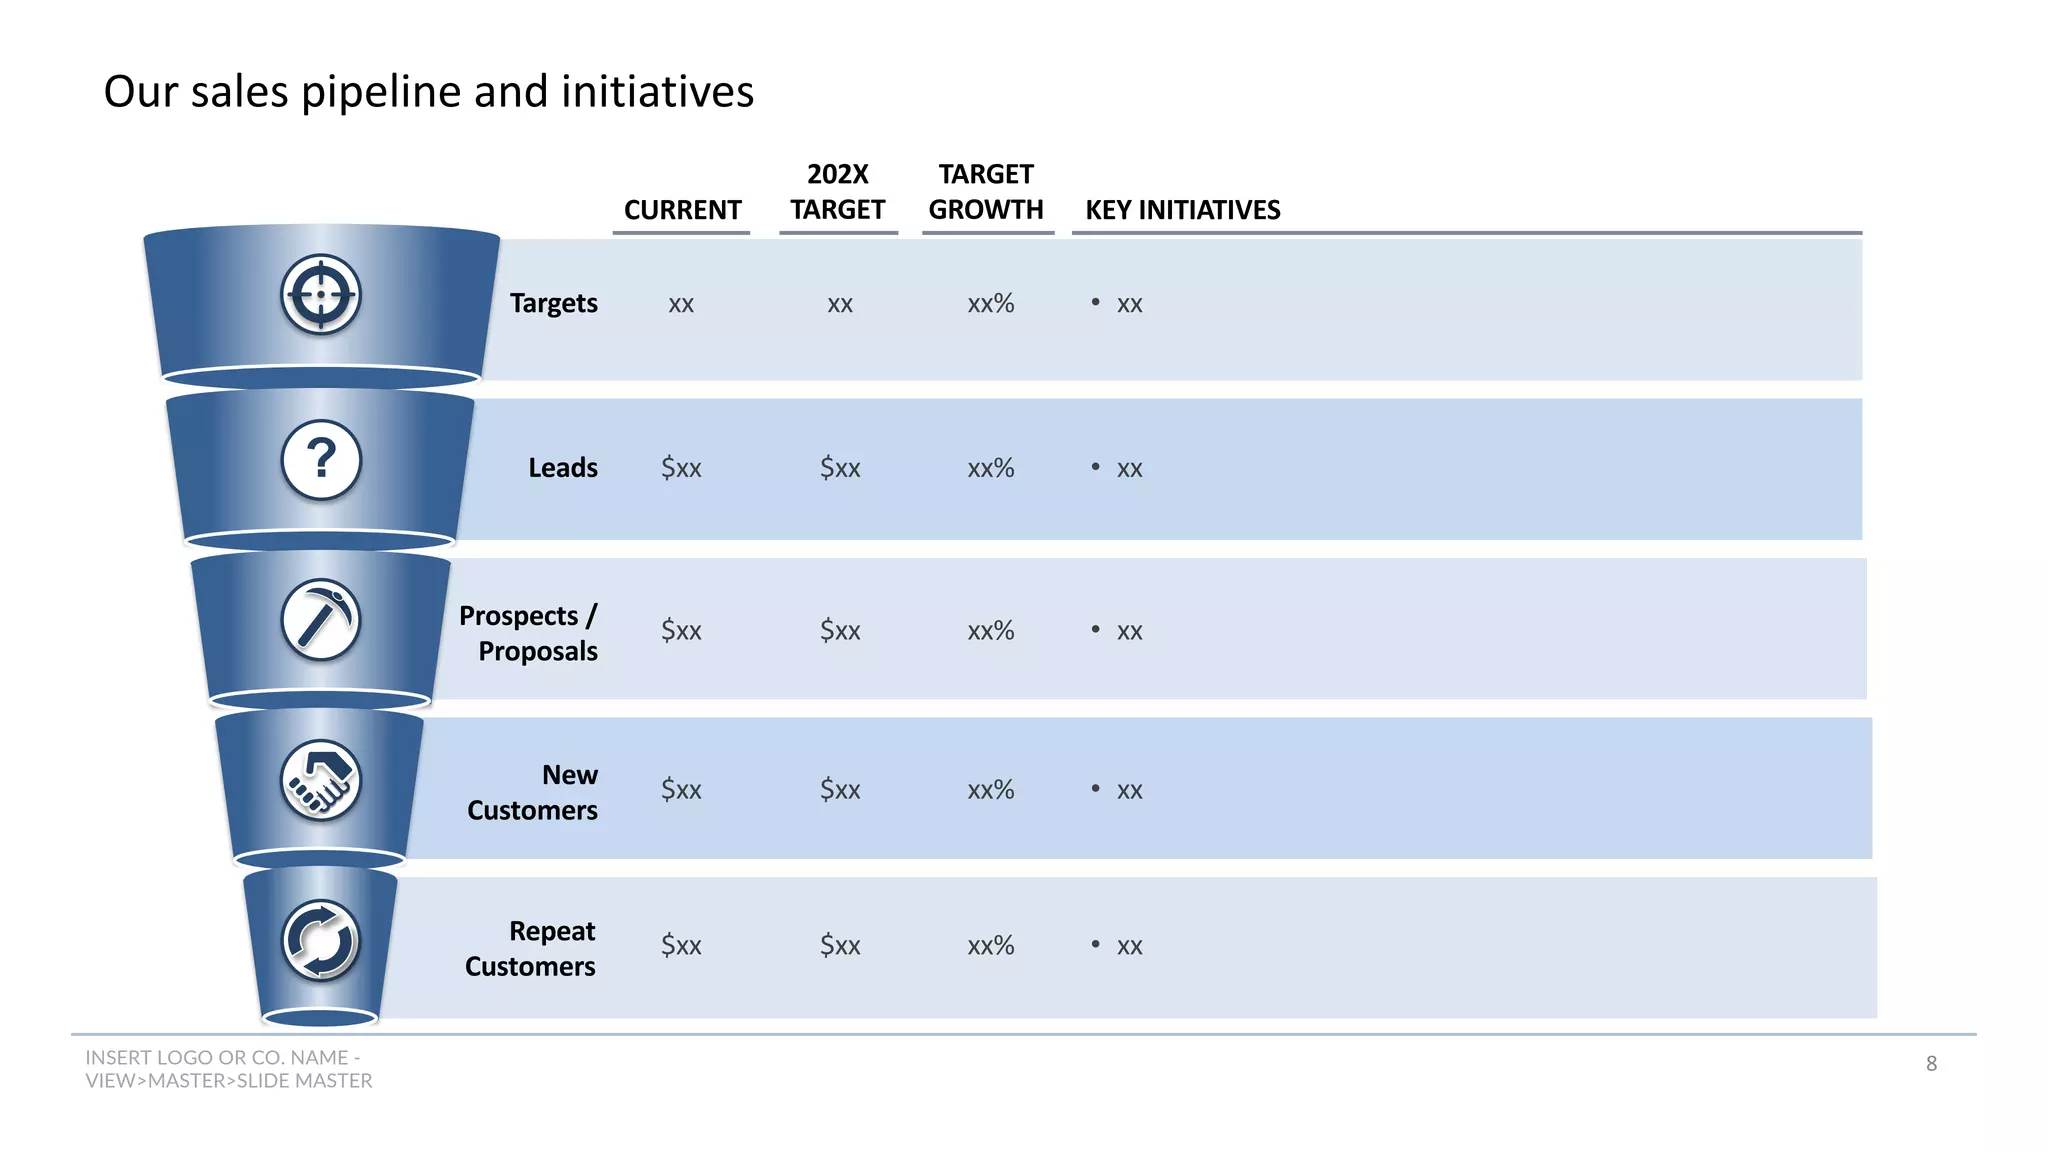This screenshot has height=1152, width=2048.
Task: Select the Prospects / Proposals label
Action: [x=528, y=633]
